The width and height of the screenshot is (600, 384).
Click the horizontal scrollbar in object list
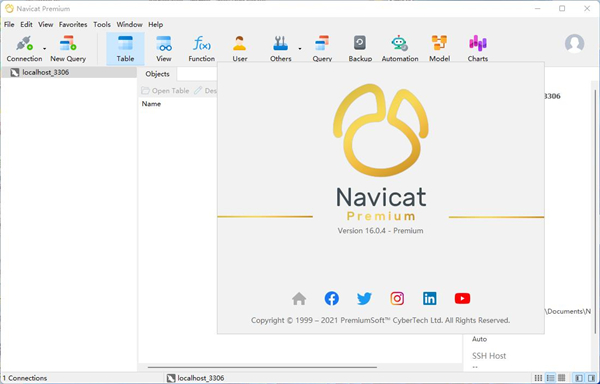click(262, 367)
